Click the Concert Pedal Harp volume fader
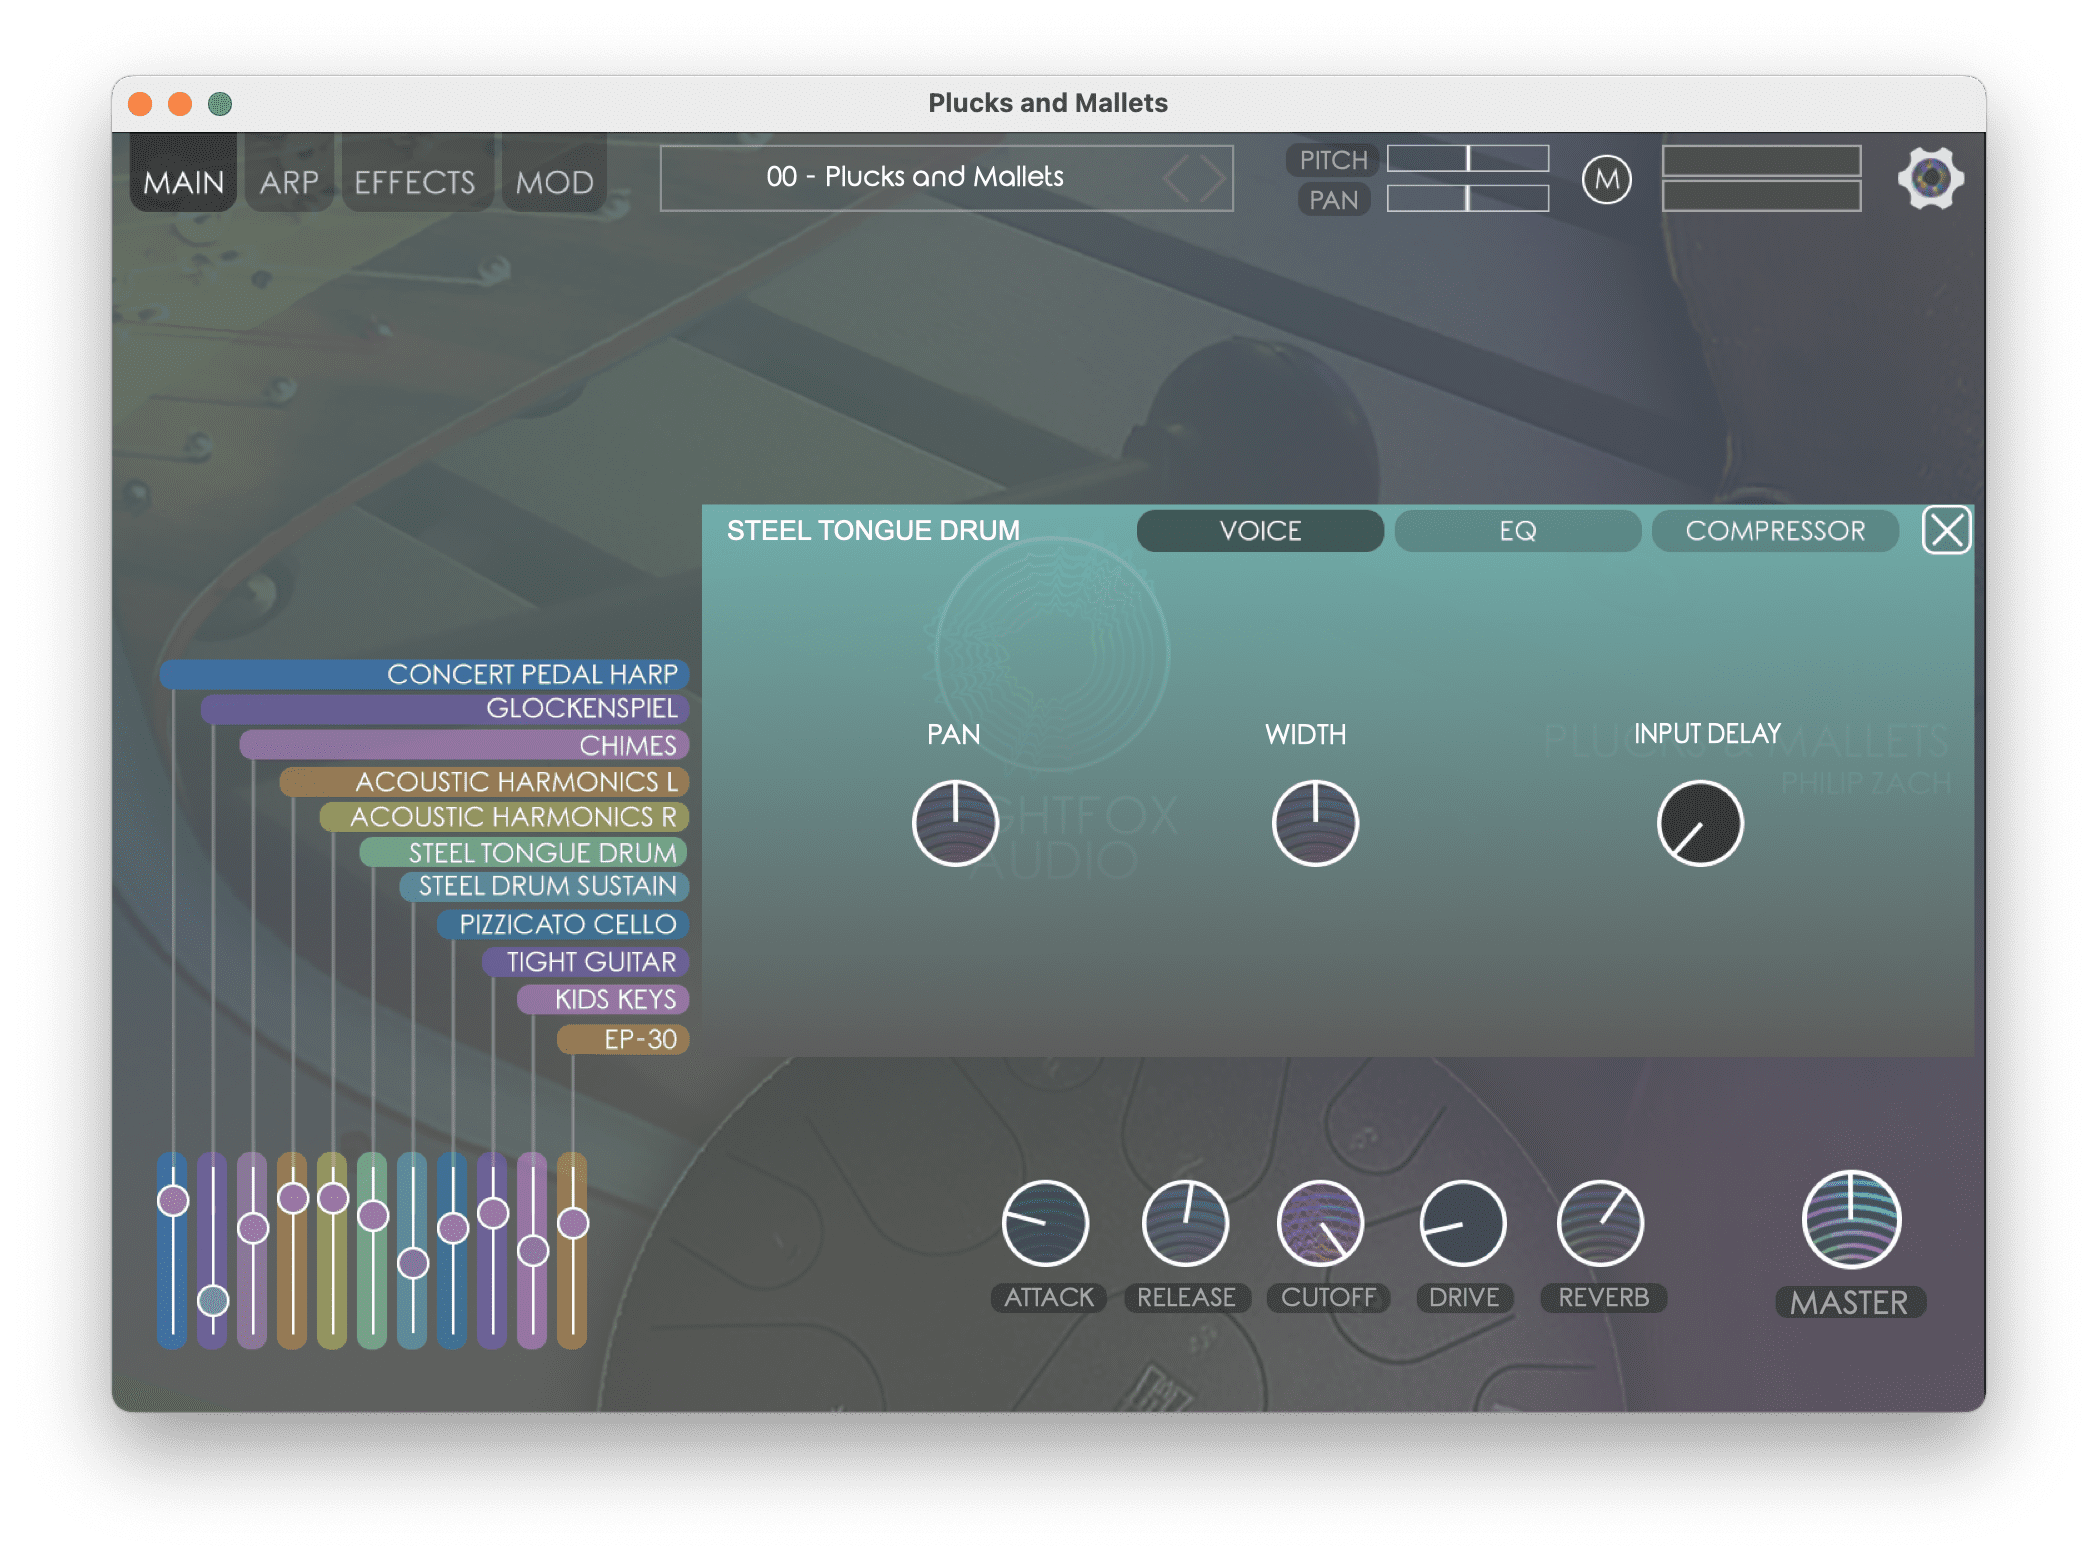The image size is (2098, 1560). (x=173, y=1200)
